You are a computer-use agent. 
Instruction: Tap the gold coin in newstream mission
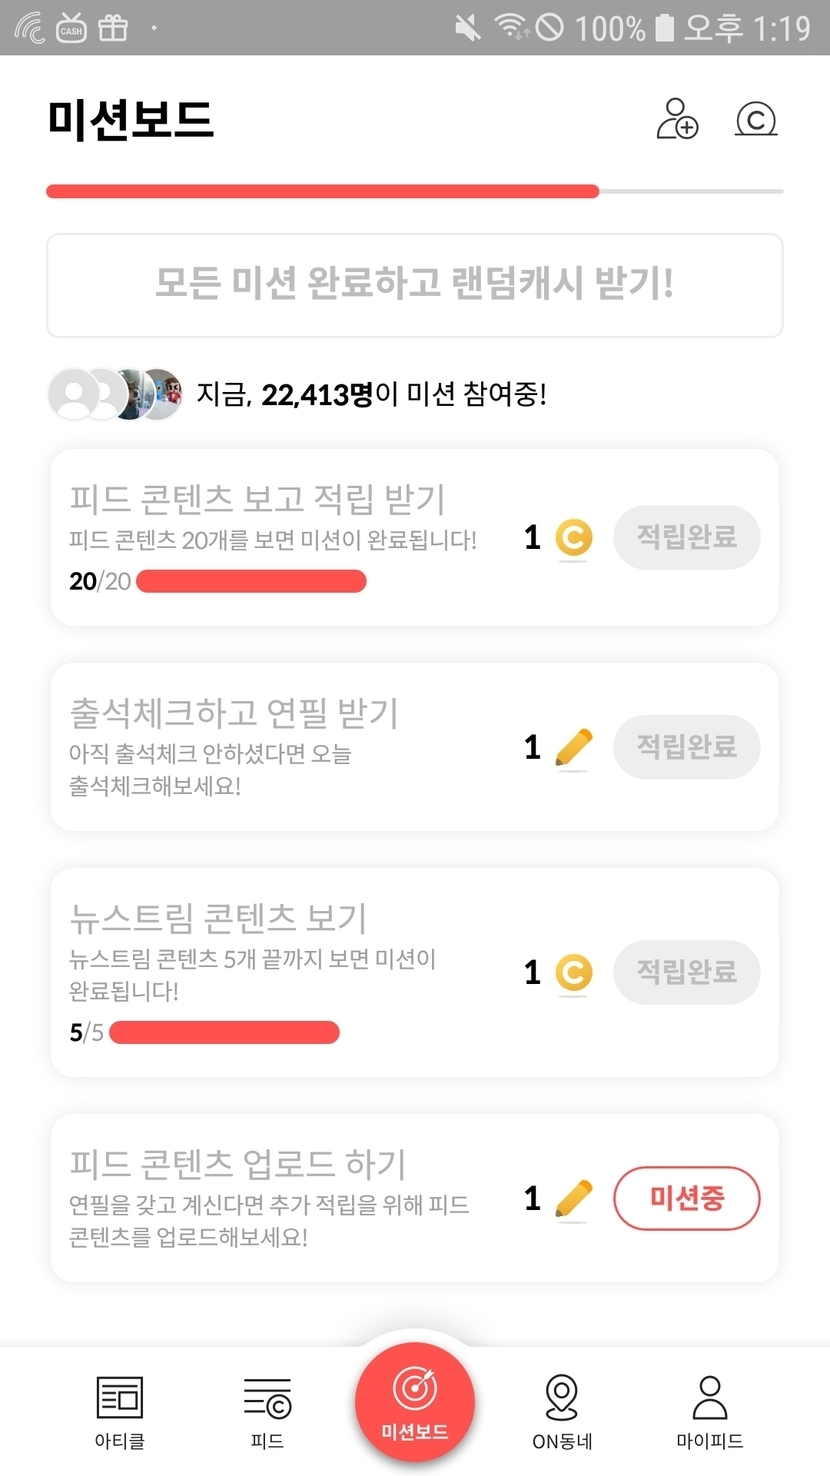pyautogui.click(x=573, y=973)
